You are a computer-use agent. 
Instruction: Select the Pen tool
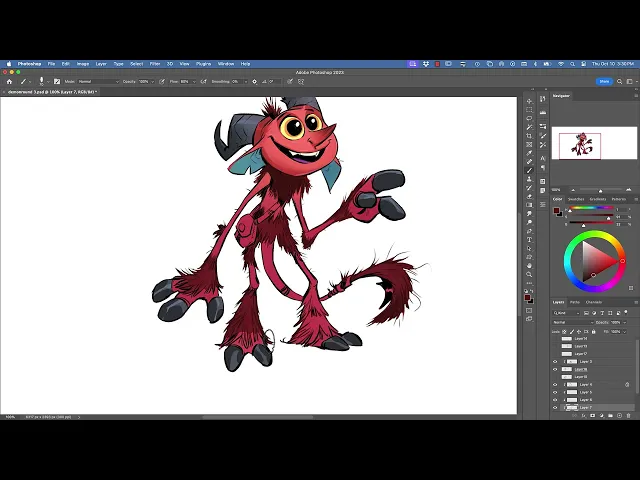point(529,231)
